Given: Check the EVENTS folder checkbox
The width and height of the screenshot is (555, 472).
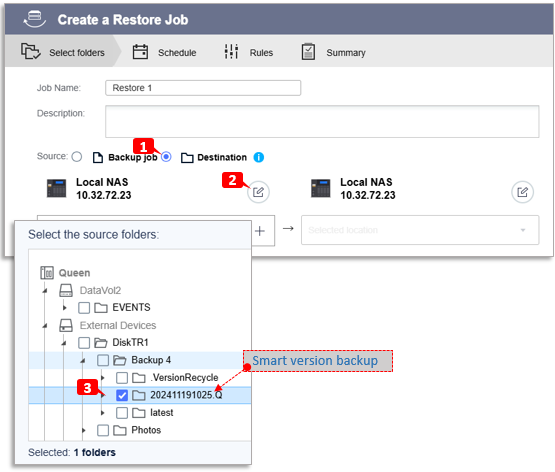Looking at the screenshot, I should [84, 308].
